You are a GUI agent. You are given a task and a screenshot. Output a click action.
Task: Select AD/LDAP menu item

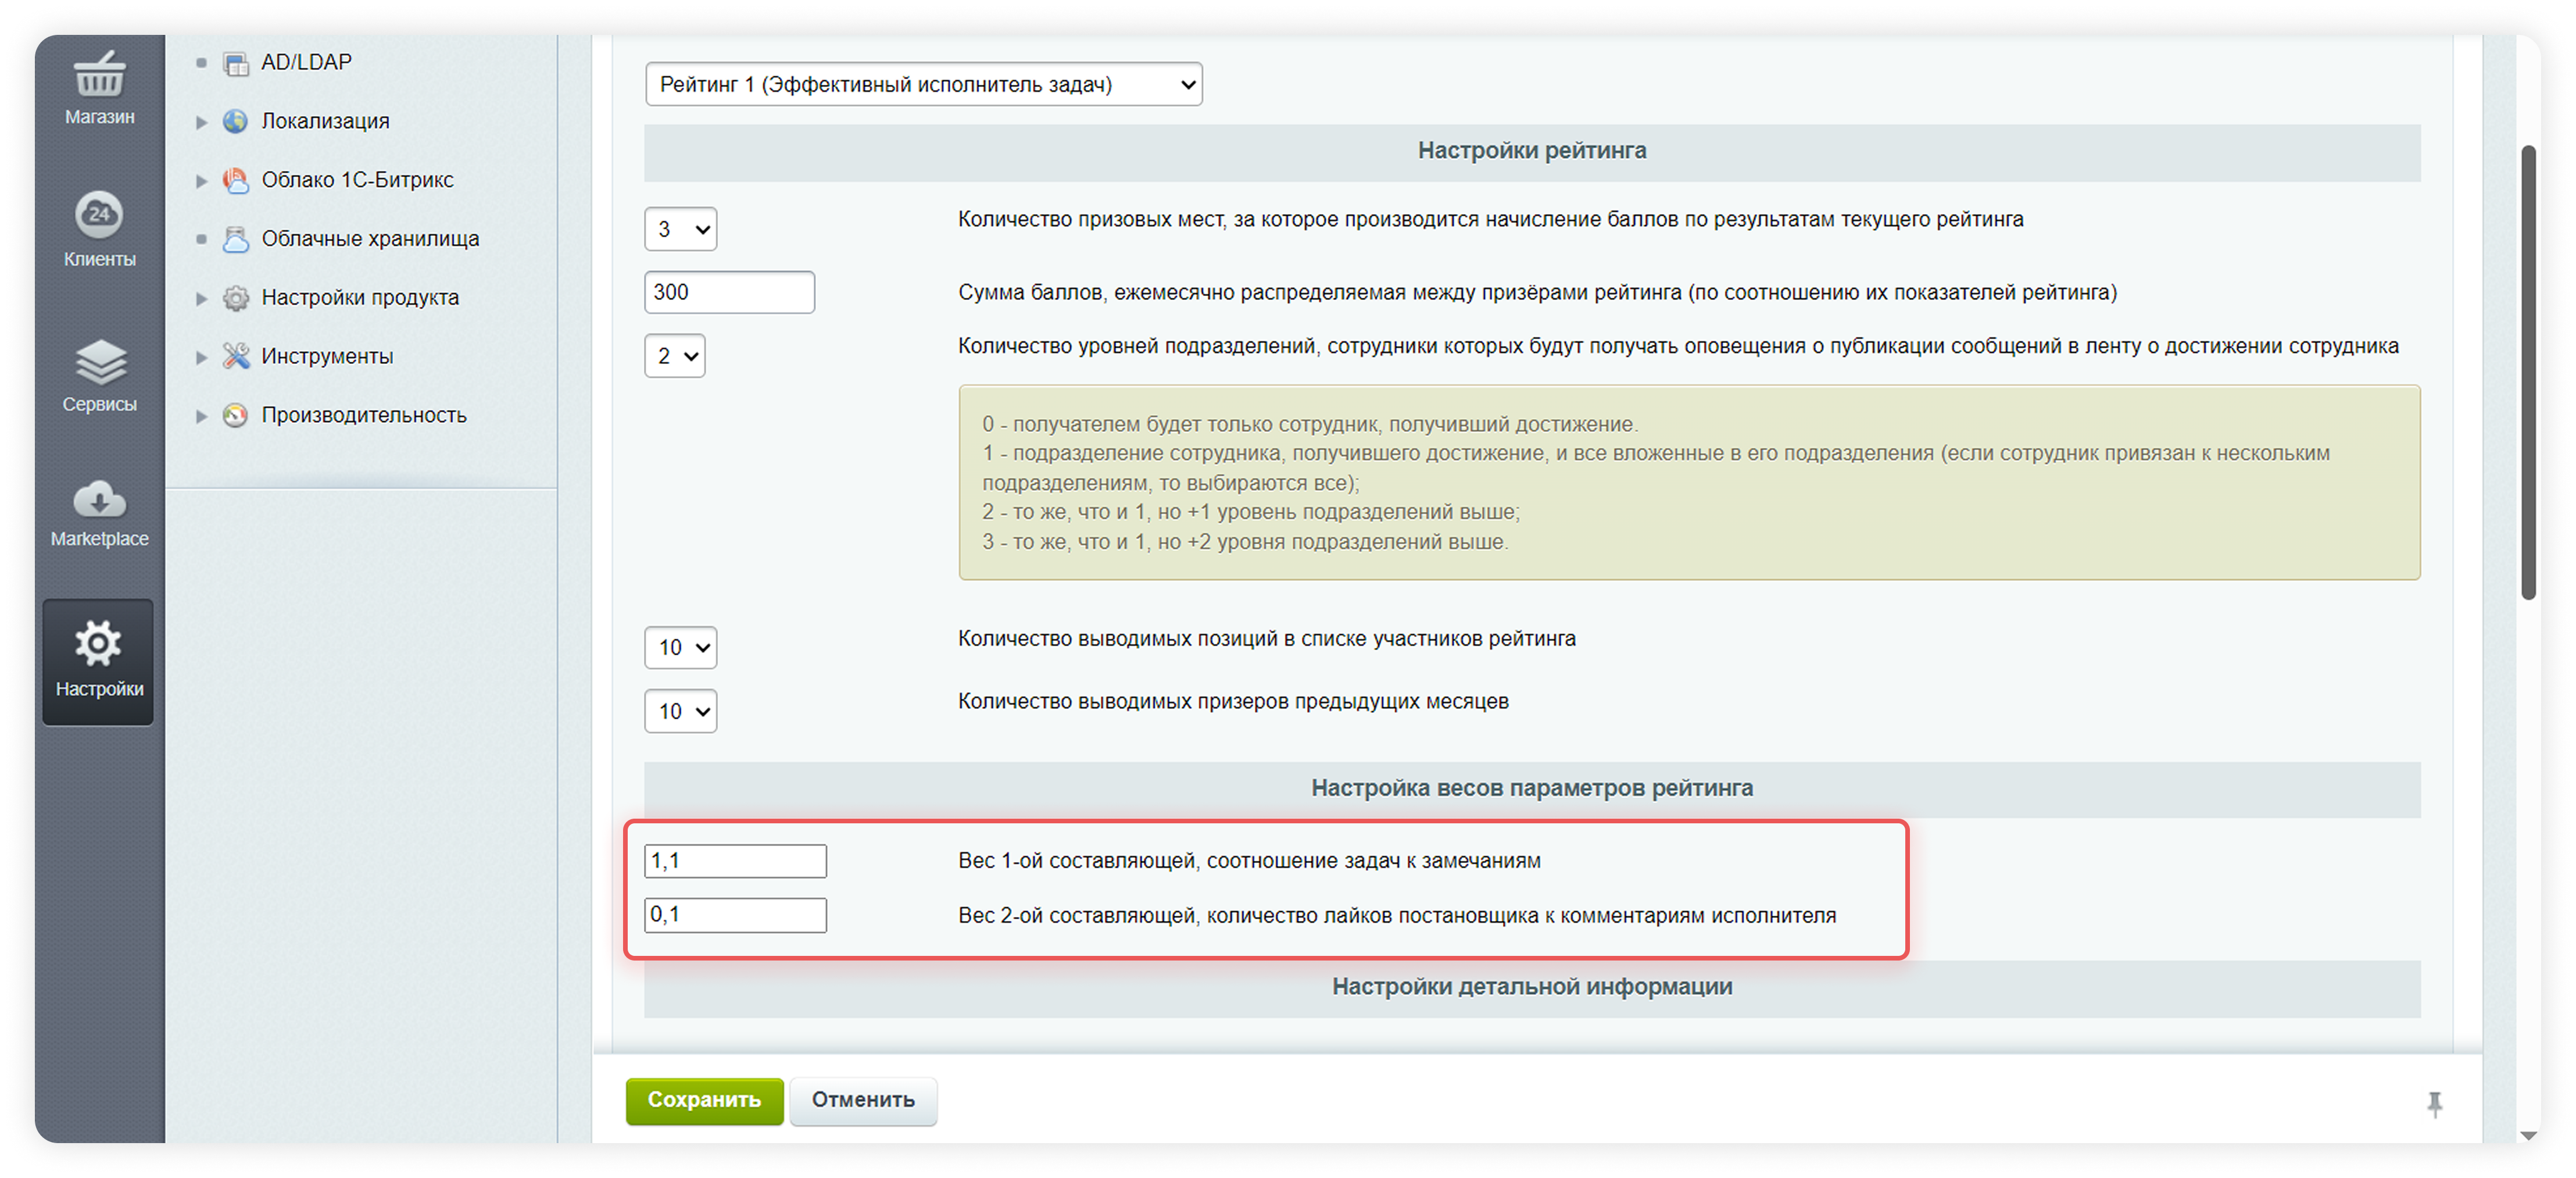(x=306, y=62)
